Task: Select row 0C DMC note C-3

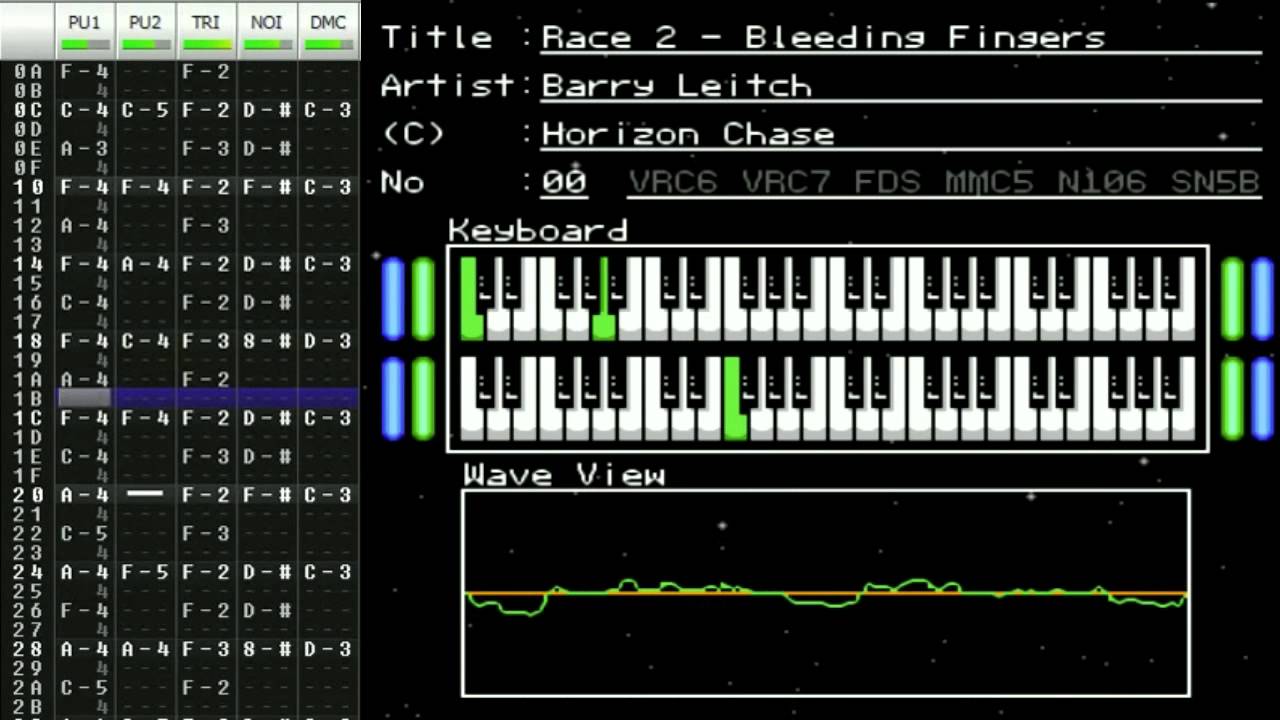Action: pos(328,110)
